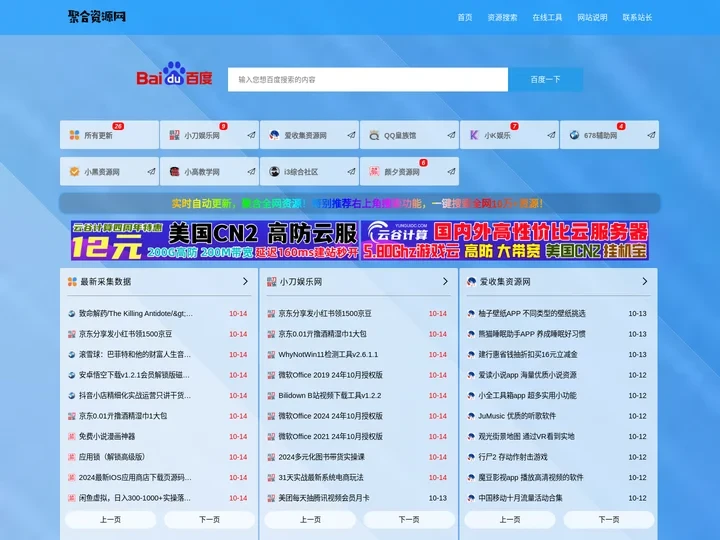Select the 颜夕资源网 source tab
Viewport: 720px width, 540px height.
[x=410, y=171]
